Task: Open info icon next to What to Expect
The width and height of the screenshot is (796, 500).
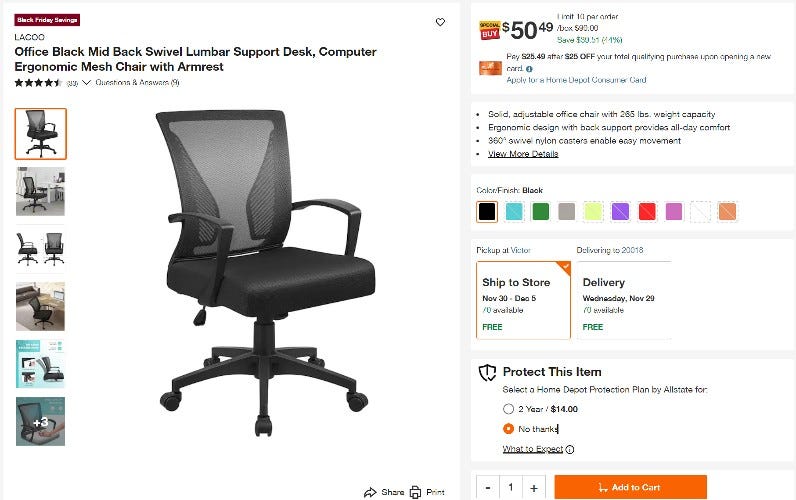Action: pyautogui.click(x=570, y=449)
